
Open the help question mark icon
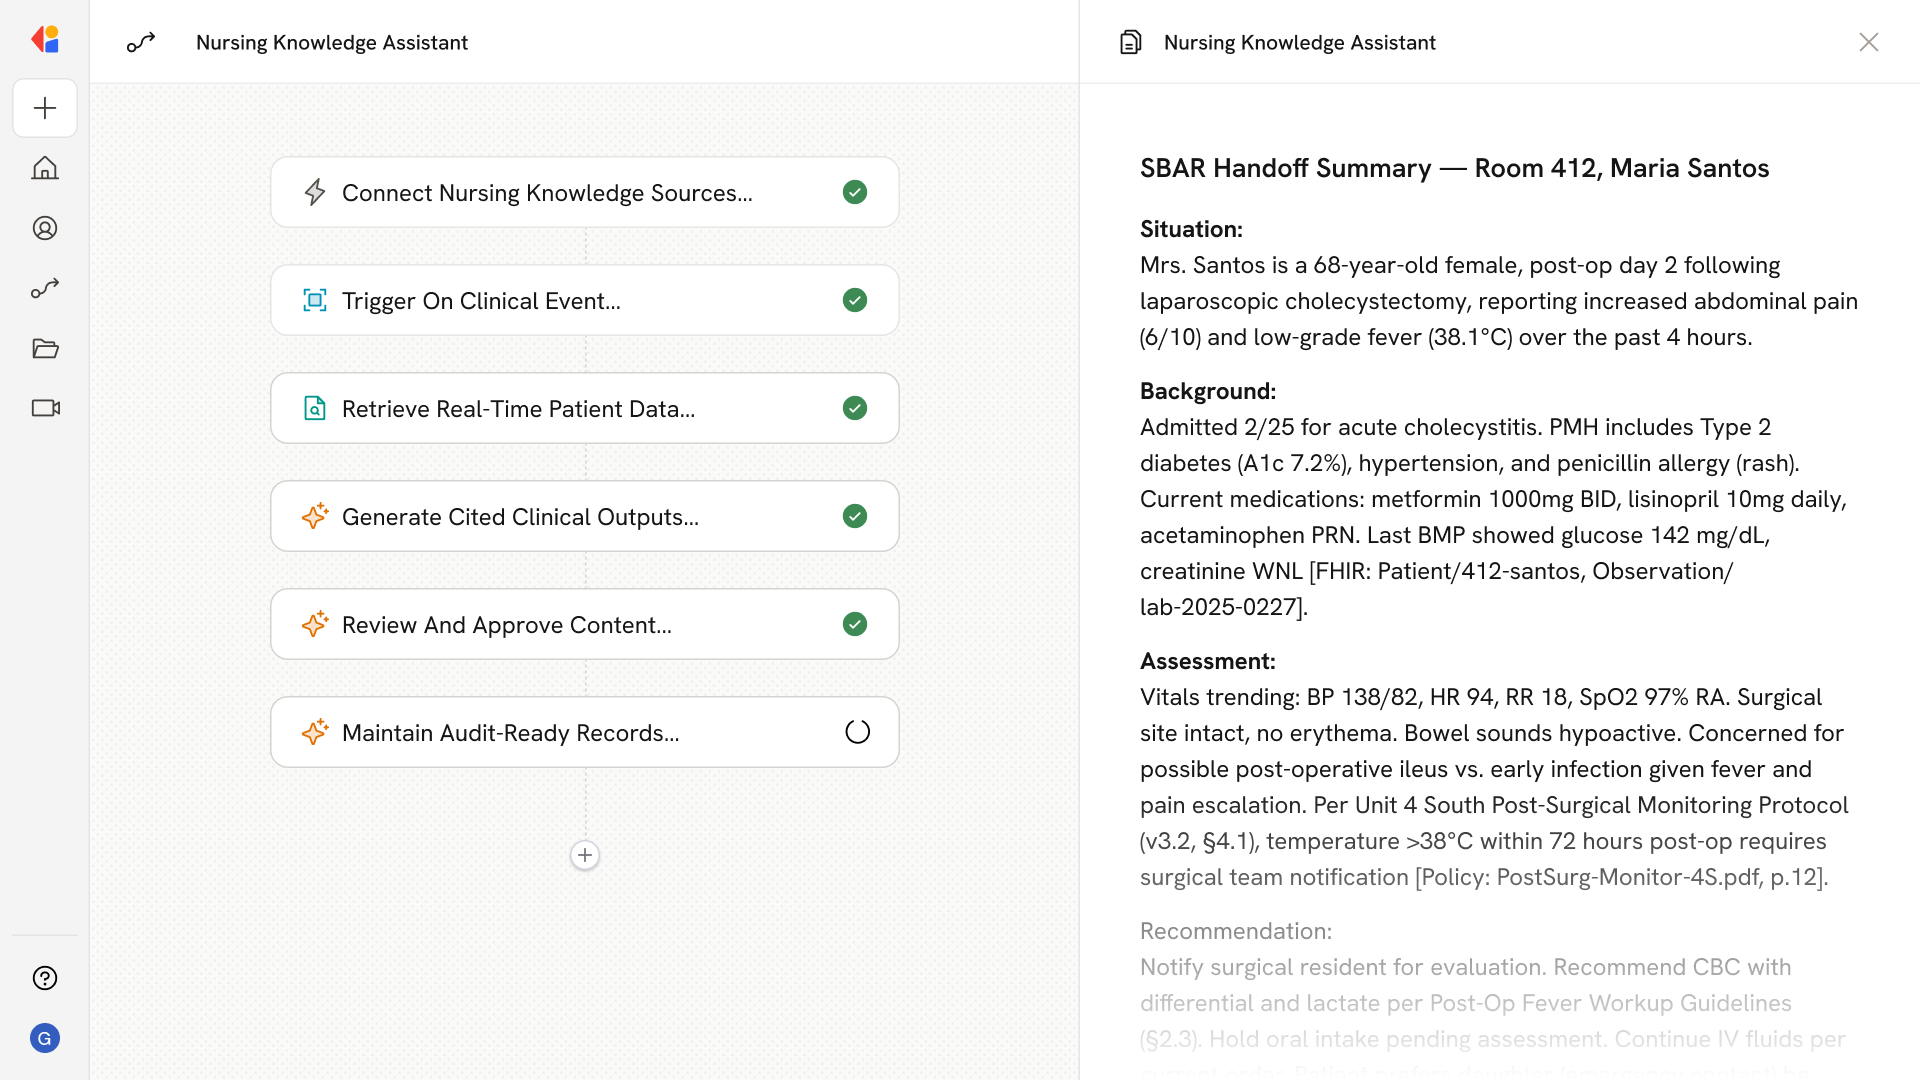pos(45,978)
